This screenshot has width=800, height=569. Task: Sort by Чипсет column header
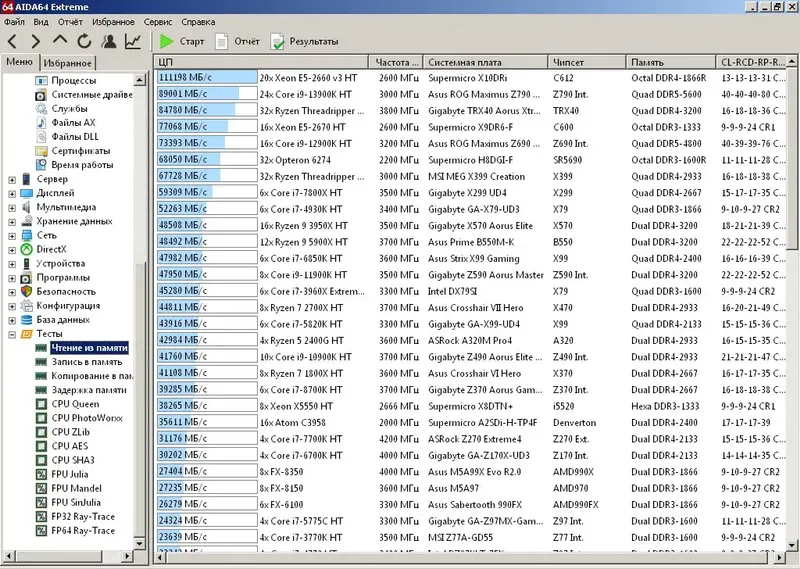[587, 62]
